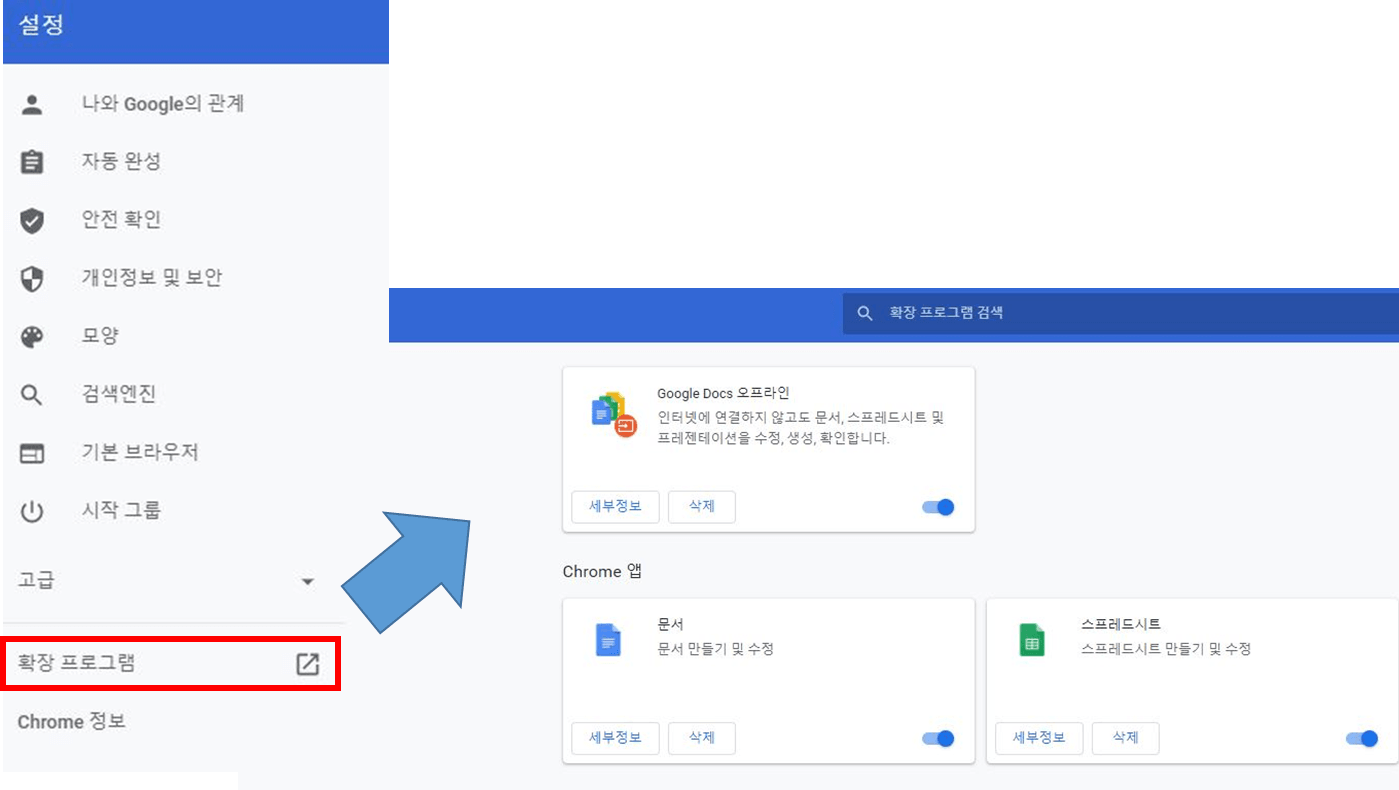Disable the 문서 app toggle
Image resolution: width=1399 pixels, height=790 pixels.
point(938,739)
